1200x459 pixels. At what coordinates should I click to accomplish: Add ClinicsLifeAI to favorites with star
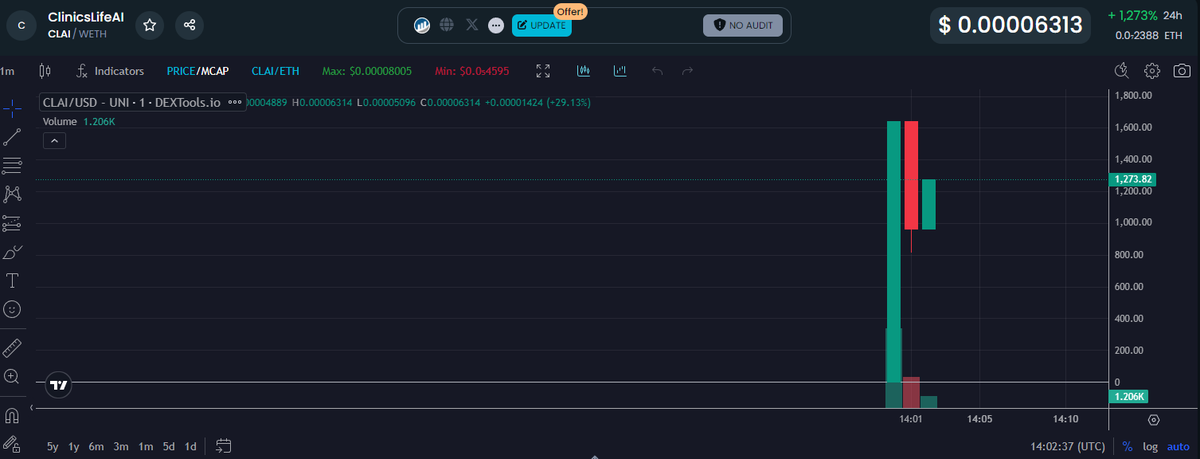click(149, 26)
